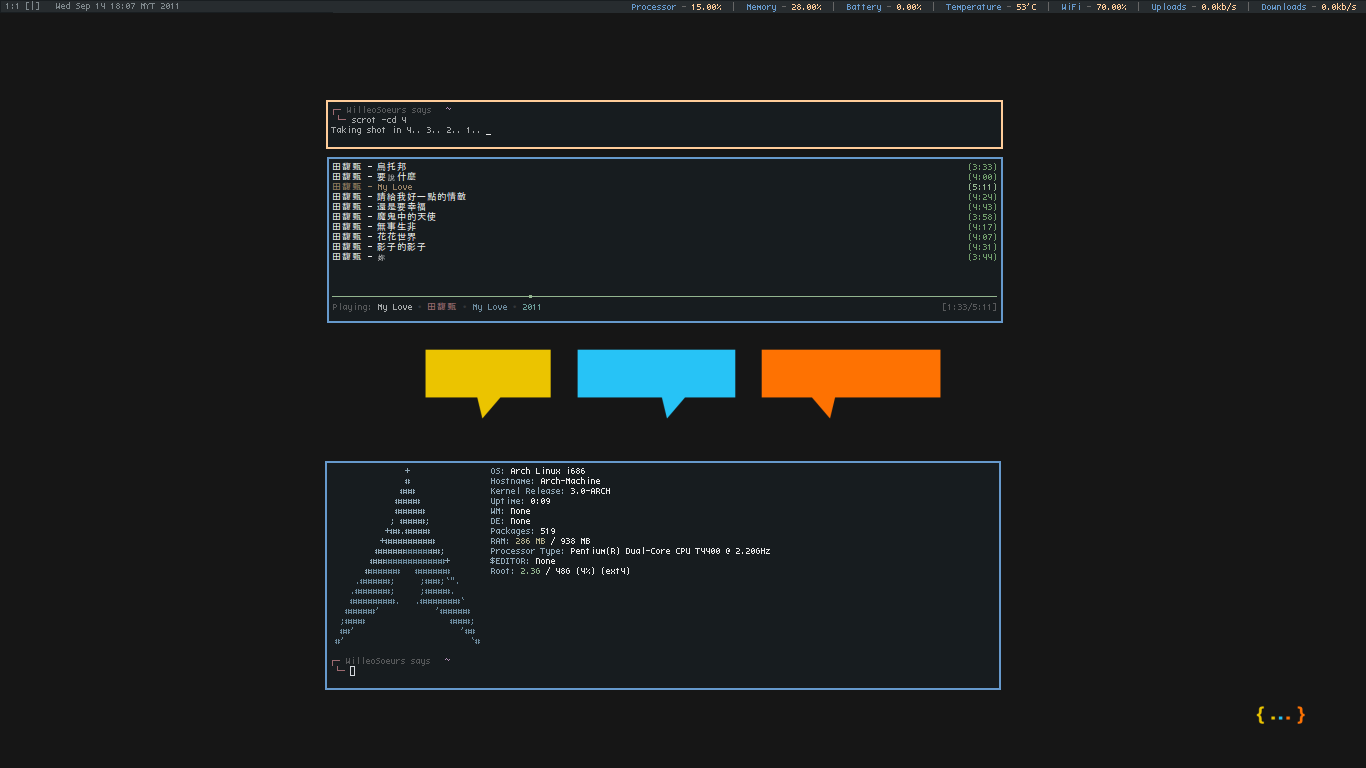This screenshot has height=768, width=1366.
Task: Click the 'WM: None' line
Action: pyautogui.click(x=510, y=511)
